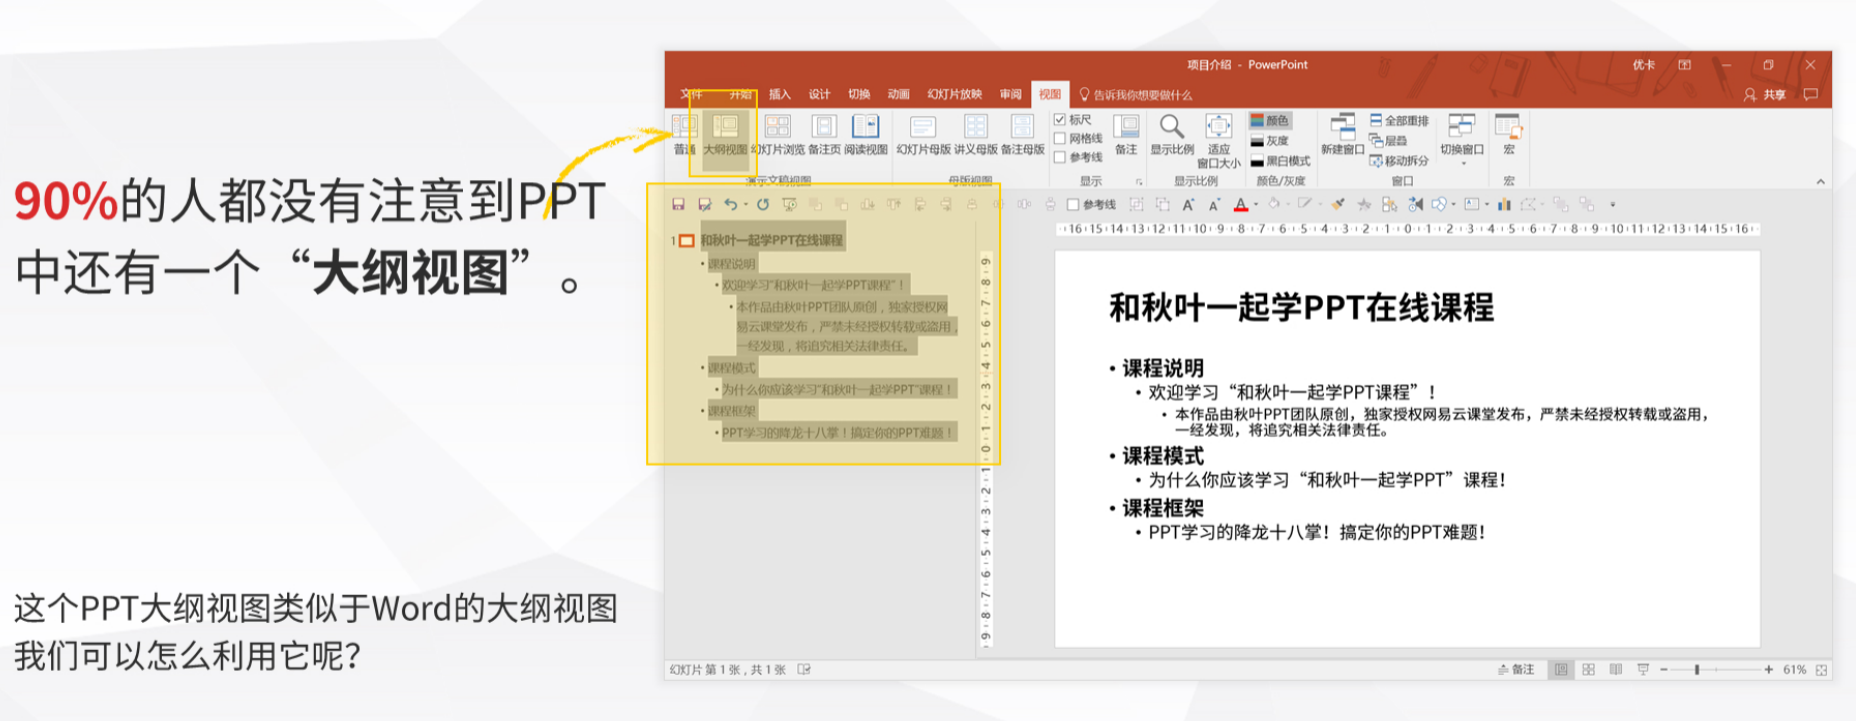Image resolution: width=1856 pixels, height=721 pixels.
Task: Check 参考线 checkbox in quick toolbar
Action: [x=1073, y=205]
